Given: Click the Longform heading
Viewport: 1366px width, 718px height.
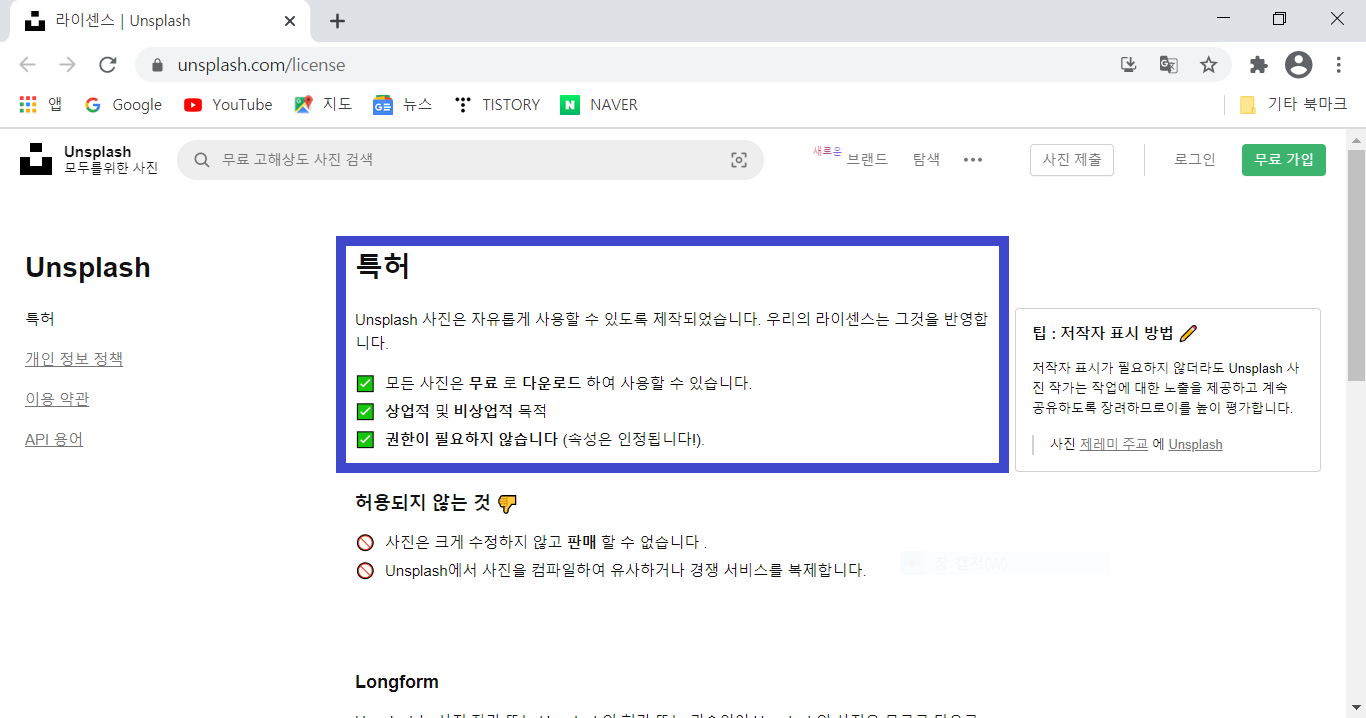Looking at the screenshot, I should click(x=397, y=682).
